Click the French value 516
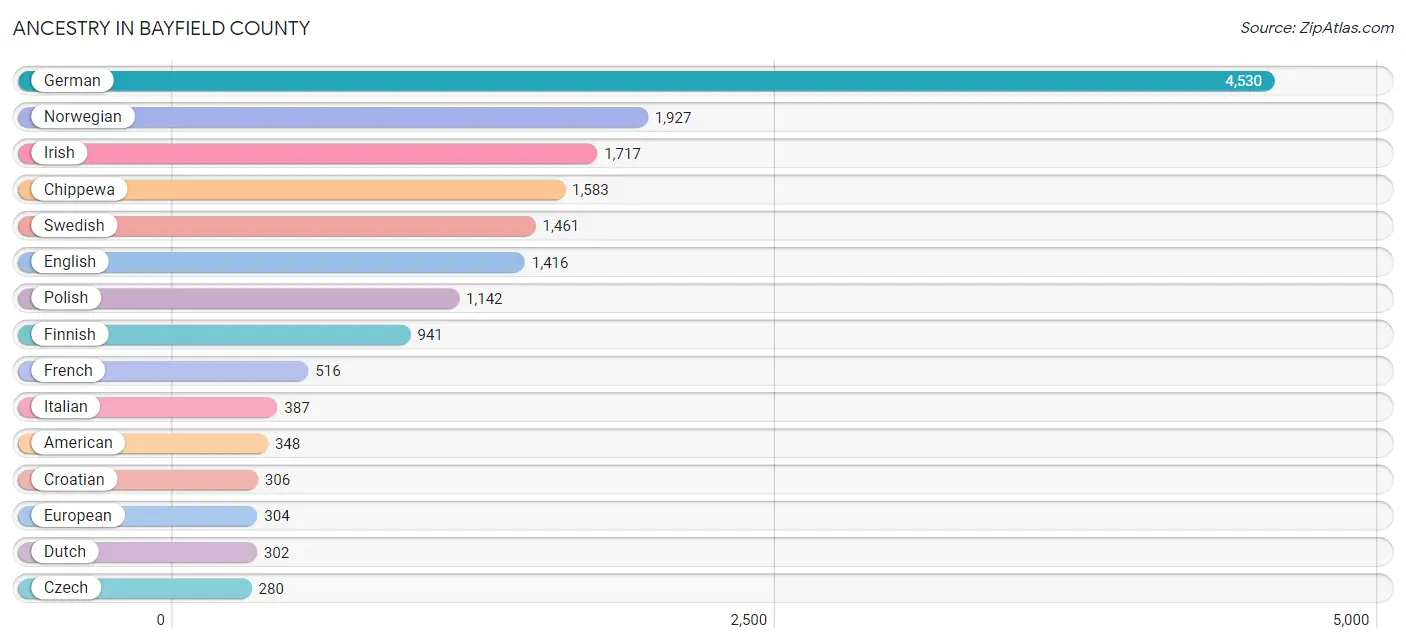 coord(328,371)
